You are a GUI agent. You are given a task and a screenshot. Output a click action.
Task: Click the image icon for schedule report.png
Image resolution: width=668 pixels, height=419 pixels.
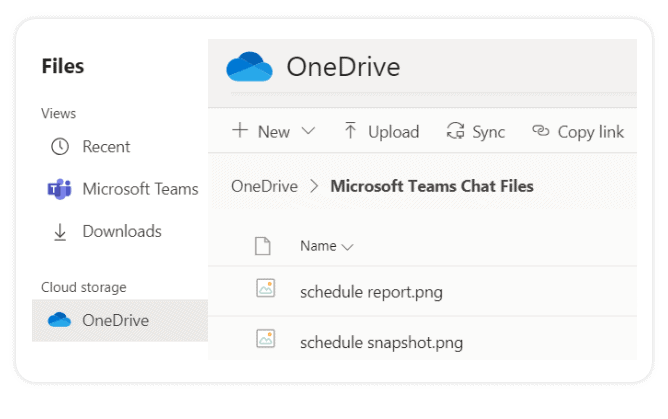pos(265,288)
